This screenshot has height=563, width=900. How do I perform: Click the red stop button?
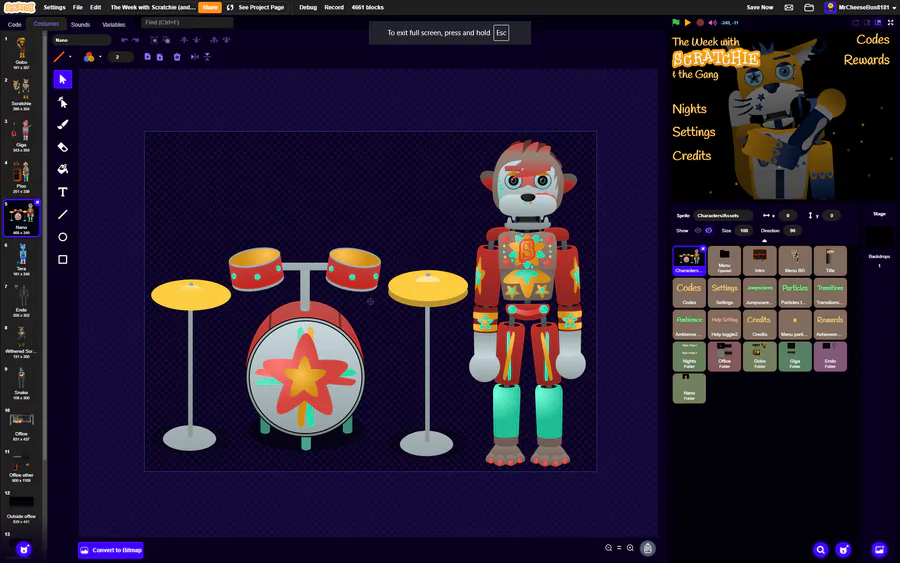point(700,23)
